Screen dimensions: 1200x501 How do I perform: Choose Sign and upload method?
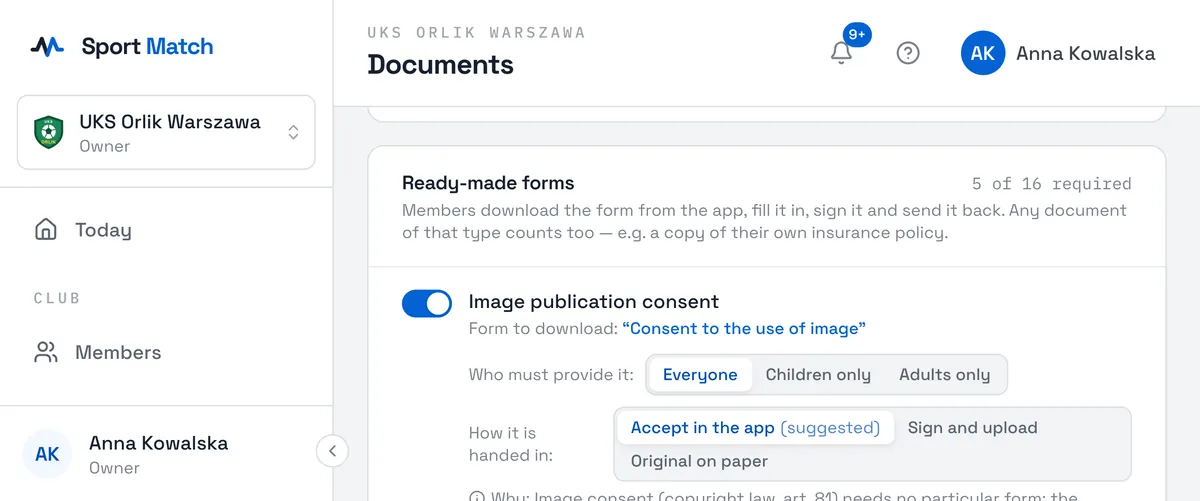click(972, 428)
